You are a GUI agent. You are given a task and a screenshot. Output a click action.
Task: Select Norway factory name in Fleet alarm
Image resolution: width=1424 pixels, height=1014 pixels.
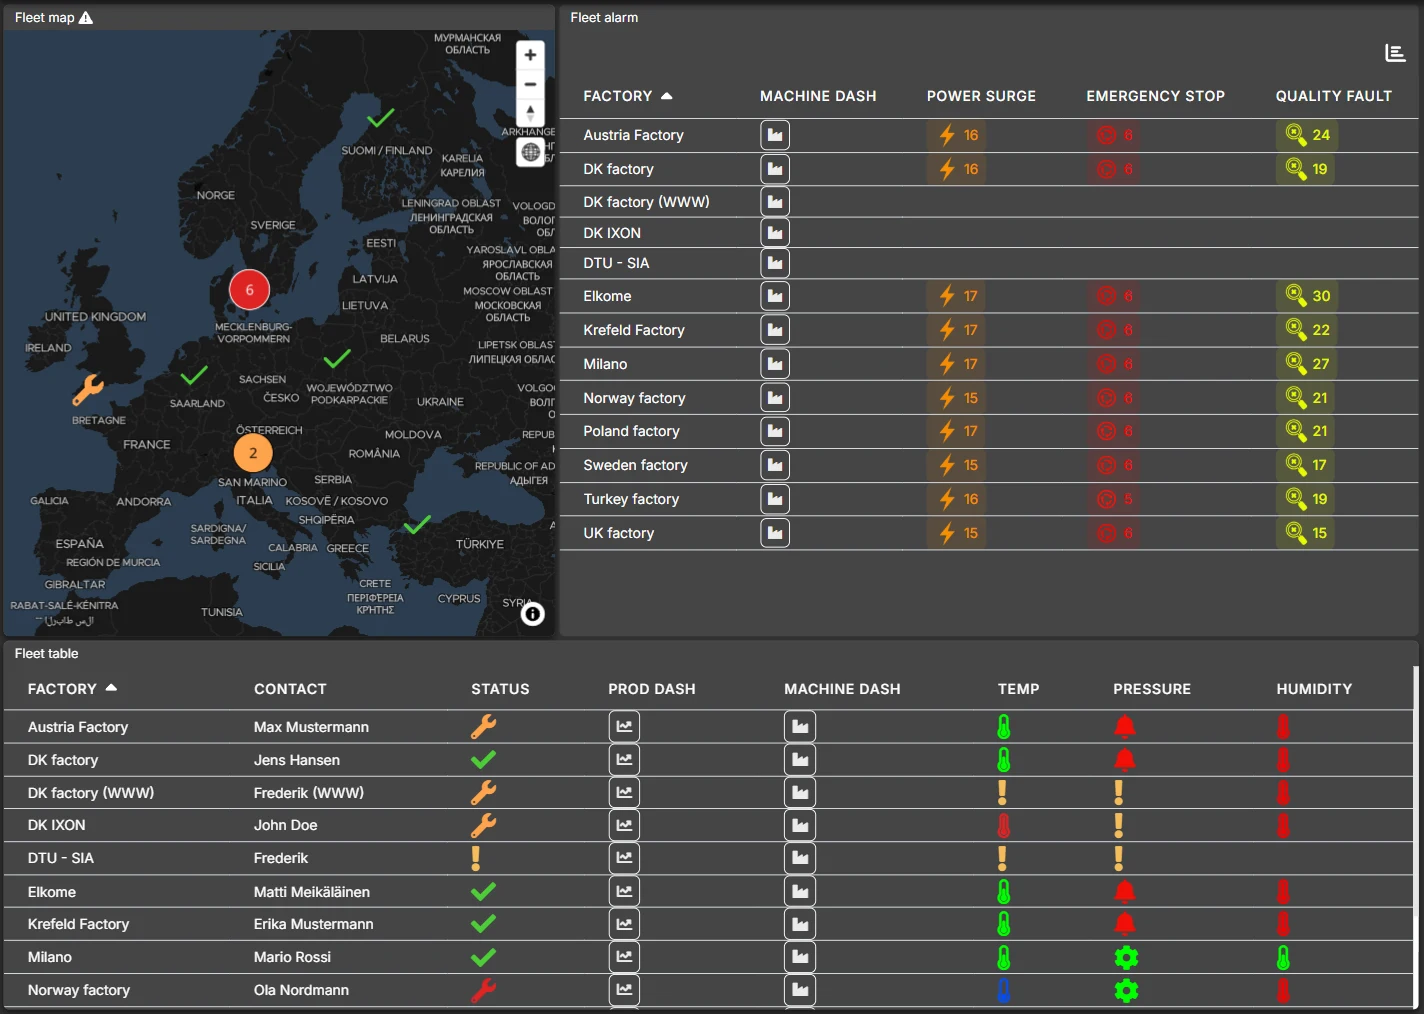pyautogui.click(x=634, y=398)
